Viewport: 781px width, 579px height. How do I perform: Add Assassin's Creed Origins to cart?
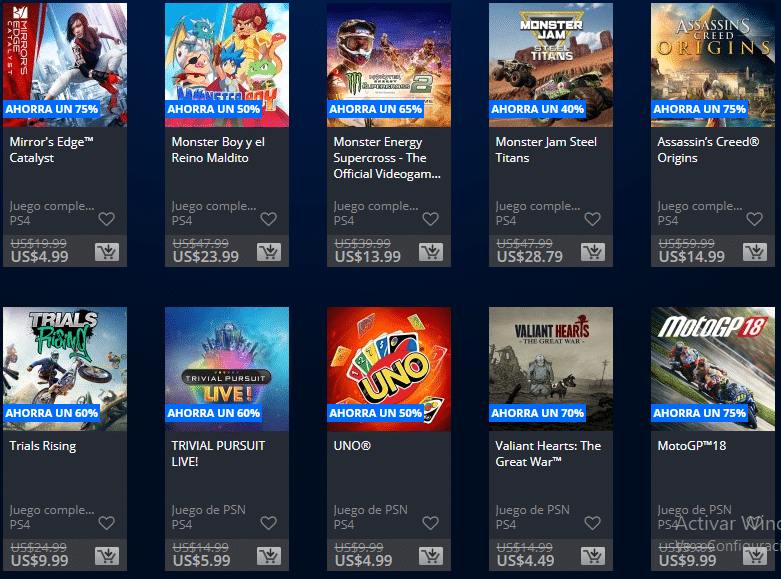click(x=755, y=252)
